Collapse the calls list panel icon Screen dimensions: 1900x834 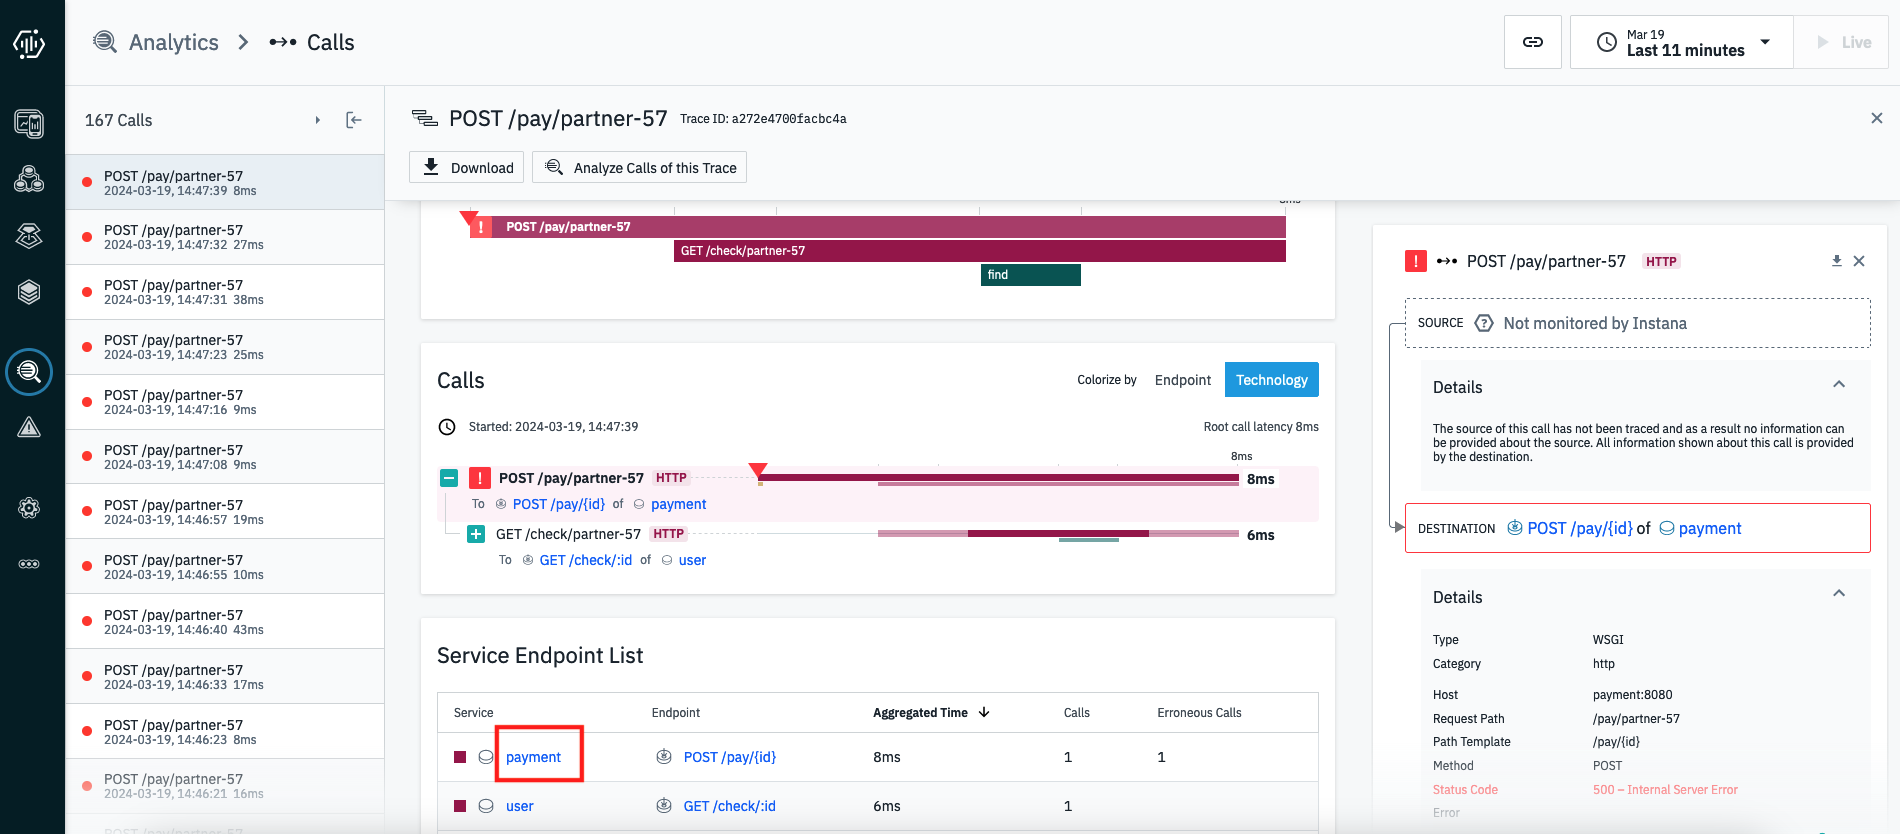pyautogui.click(x=354, y=120)
